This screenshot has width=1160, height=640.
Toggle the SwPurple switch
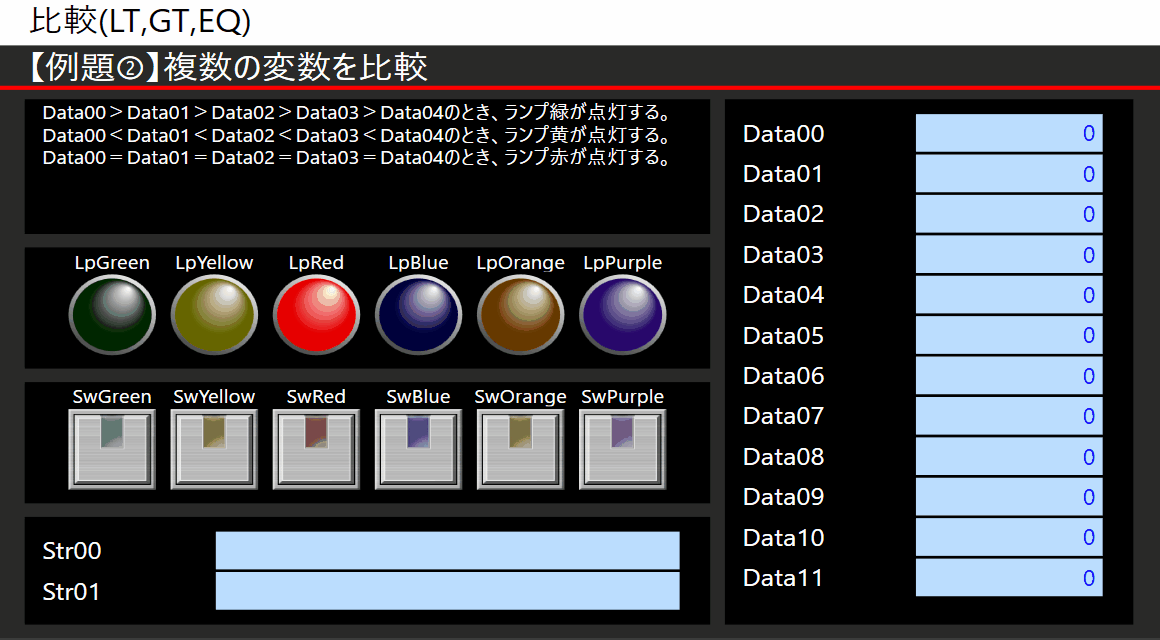point(622,449)
